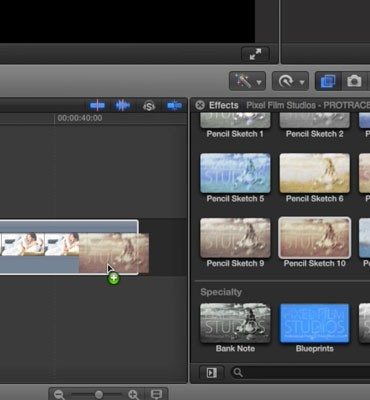This screenshot has width=370, height=400.
Task: Click the Pencil Sketch 9 label
Action: click(235, 263)
